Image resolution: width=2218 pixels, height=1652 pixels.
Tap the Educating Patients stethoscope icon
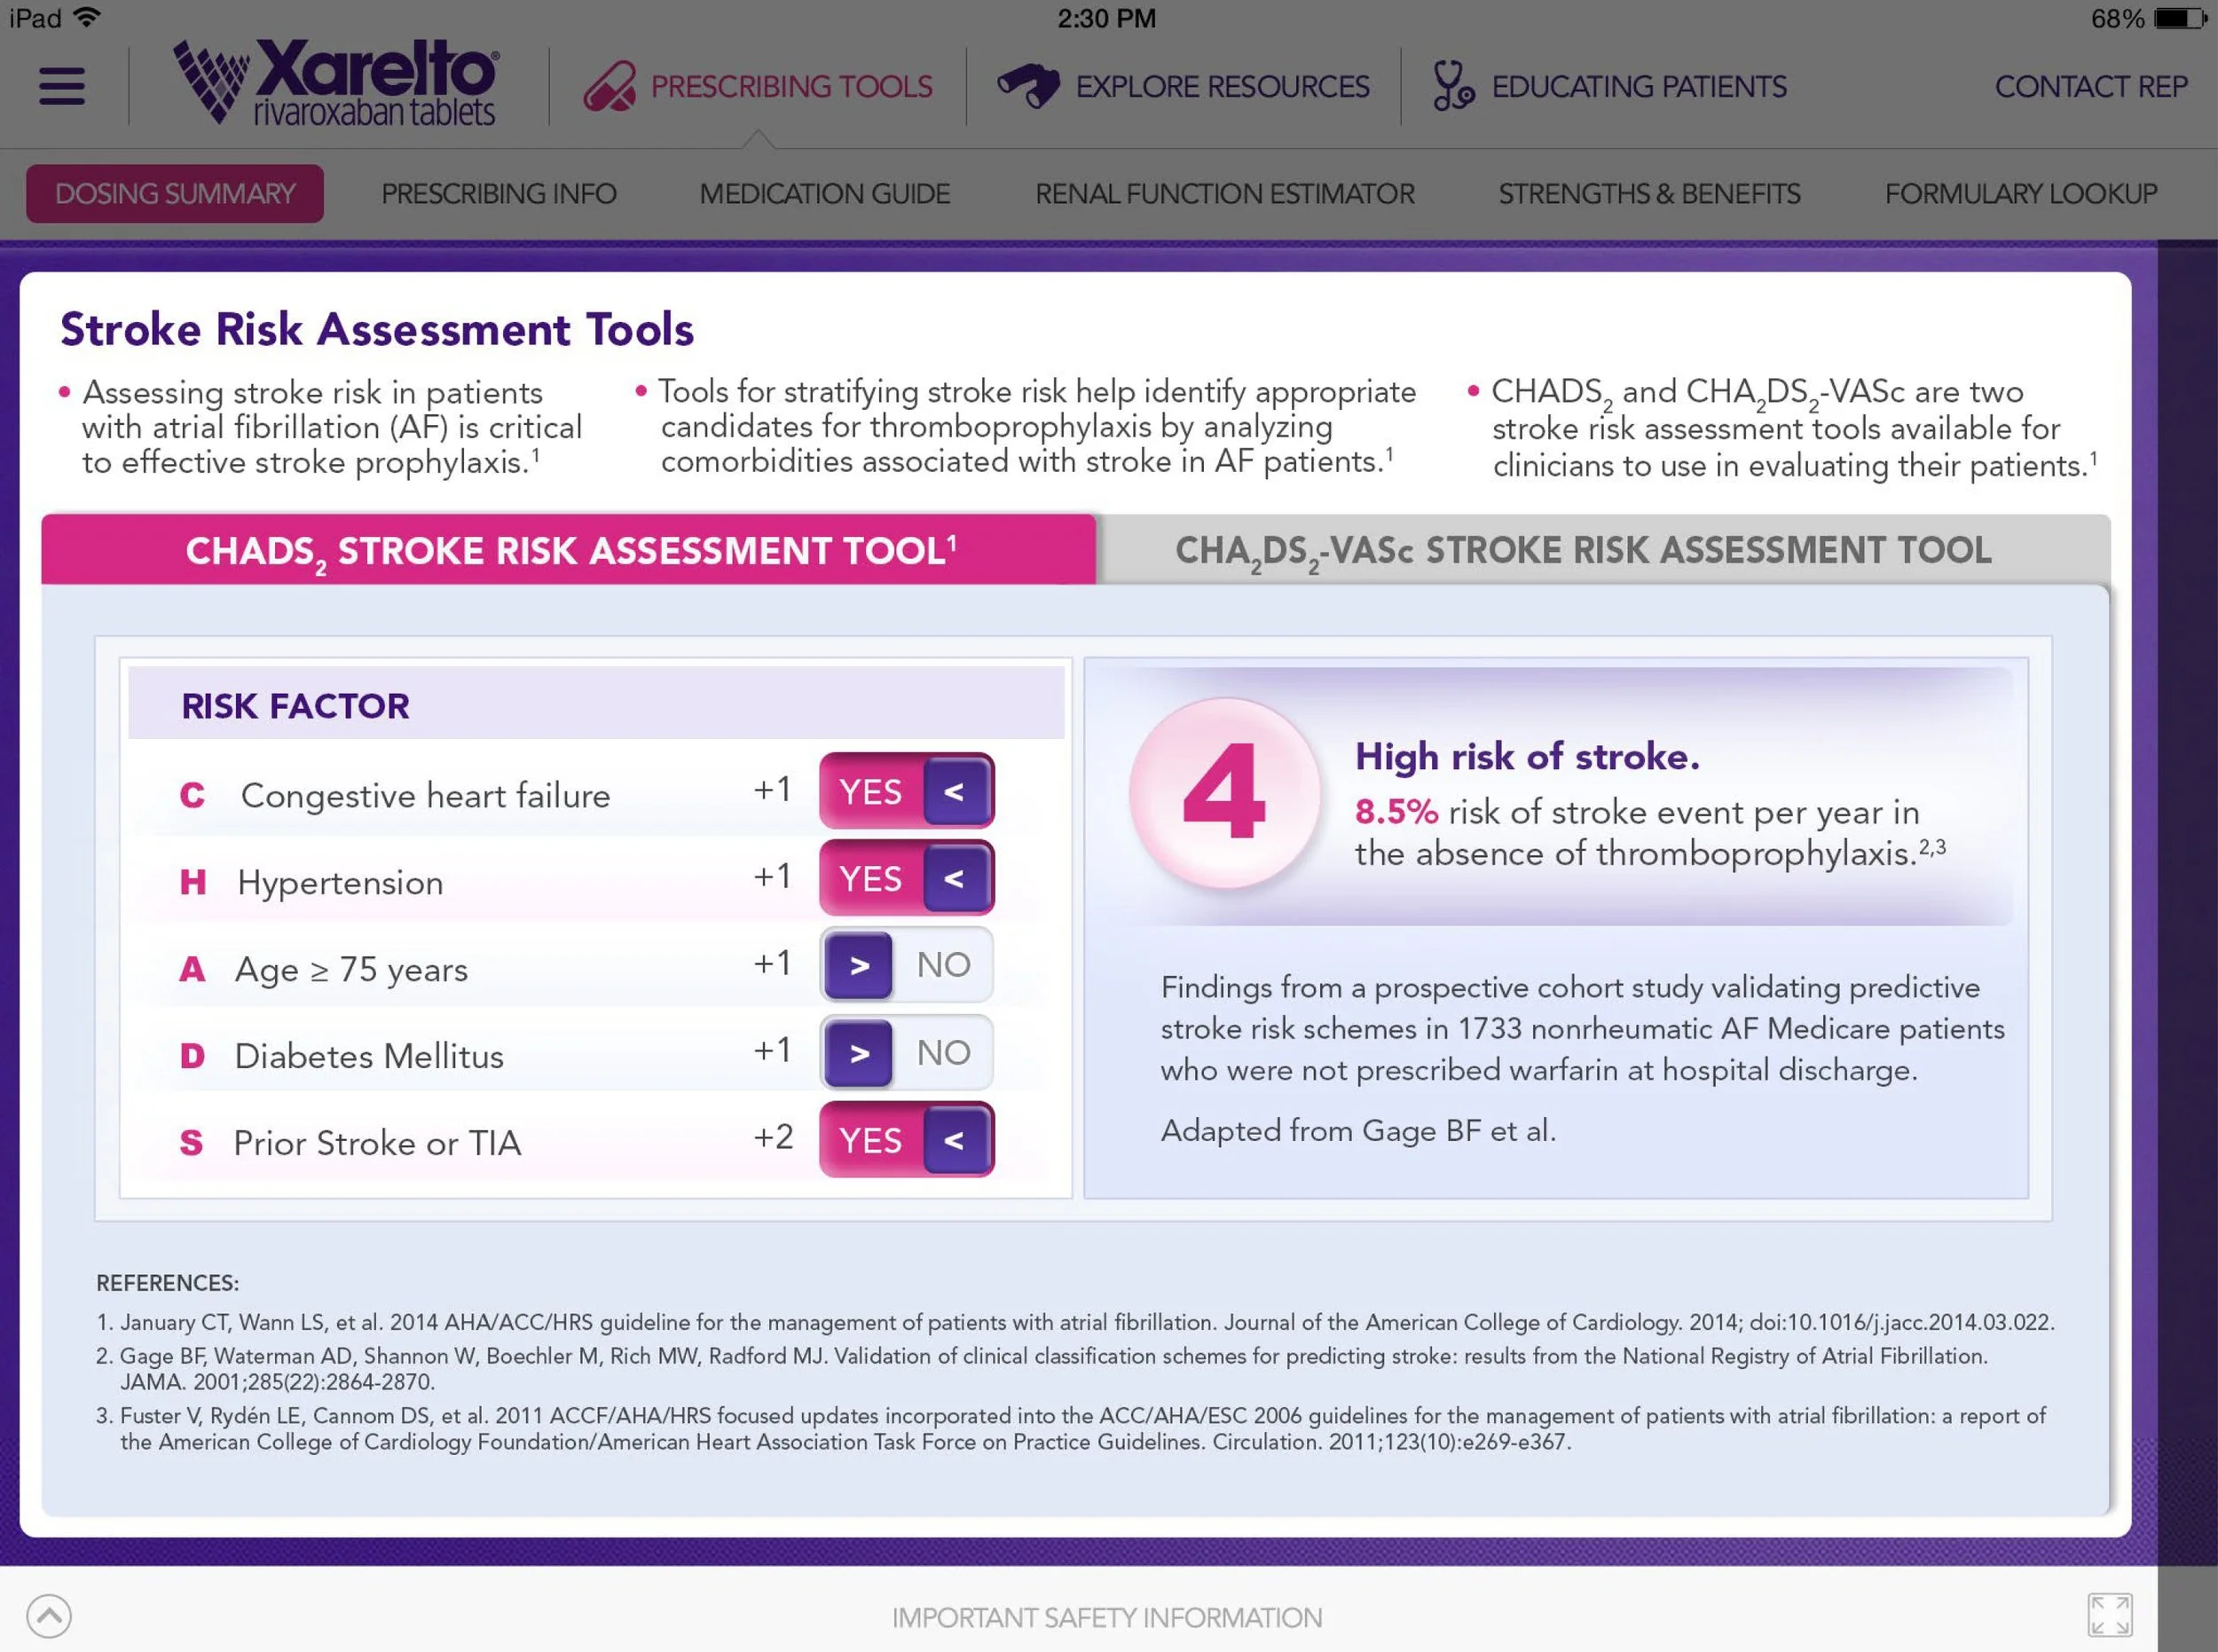(1452, 86)
